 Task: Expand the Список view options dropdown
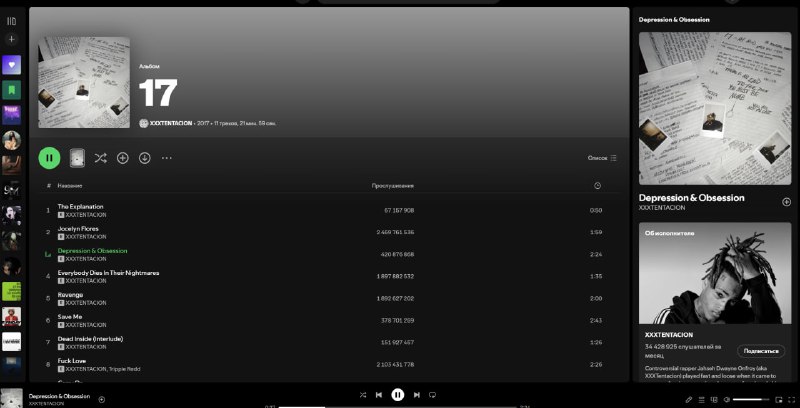(x=603, y=158)
